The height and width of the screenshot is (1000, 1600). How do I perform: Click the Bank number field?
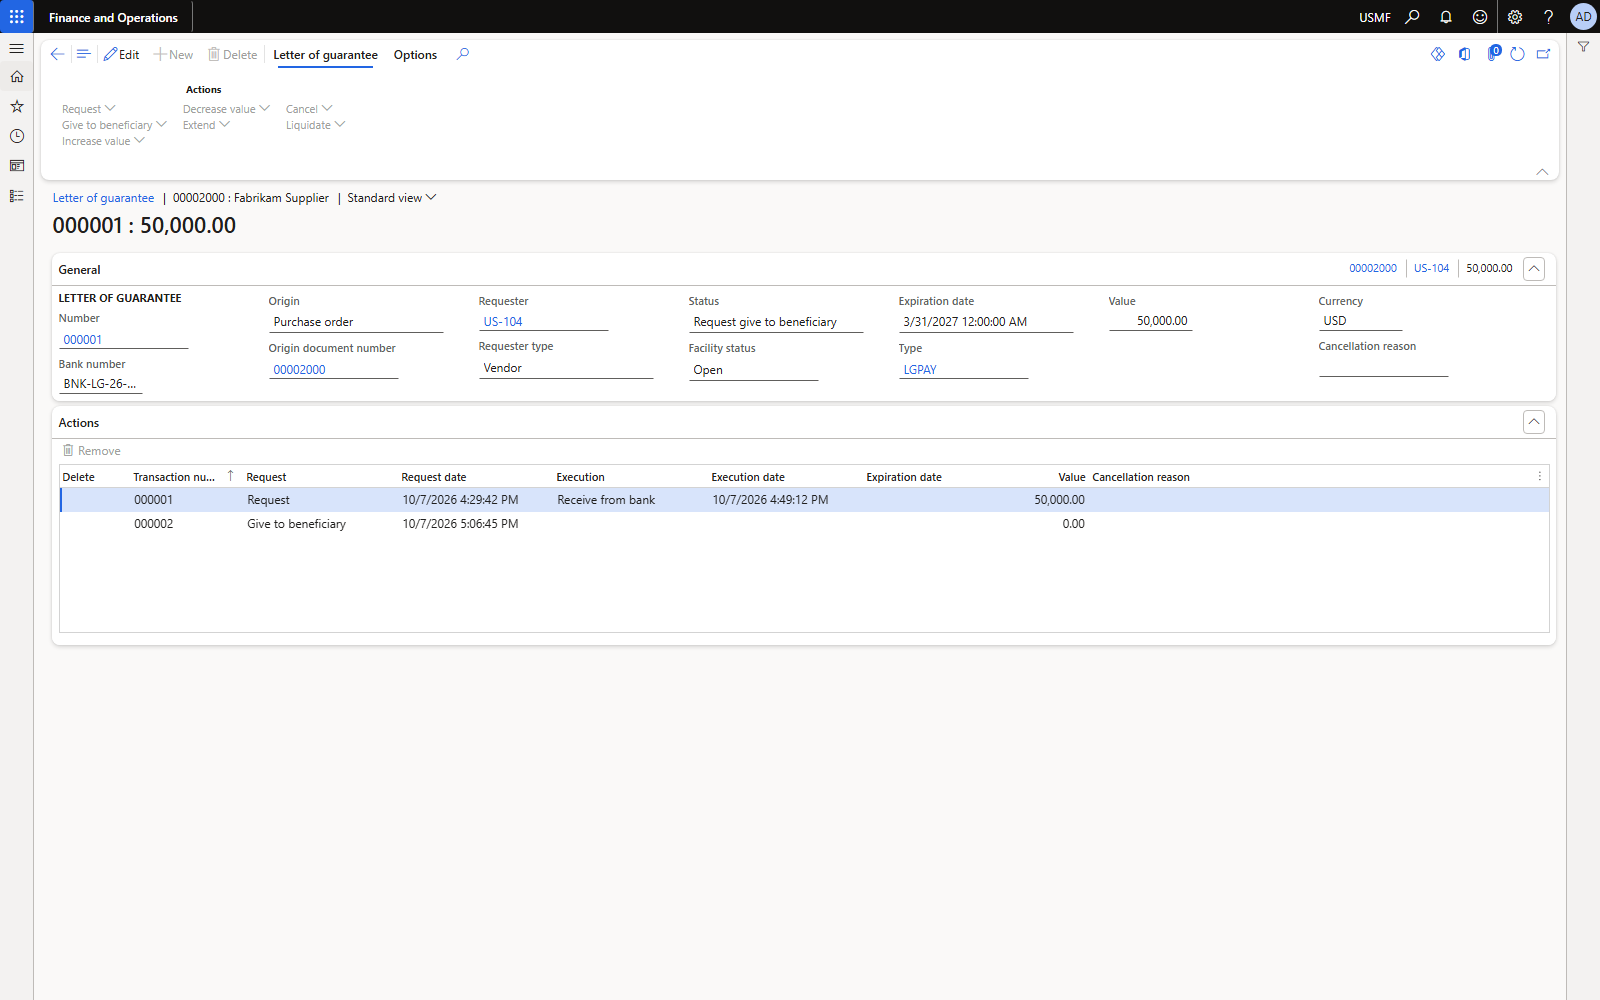point(100,384)
